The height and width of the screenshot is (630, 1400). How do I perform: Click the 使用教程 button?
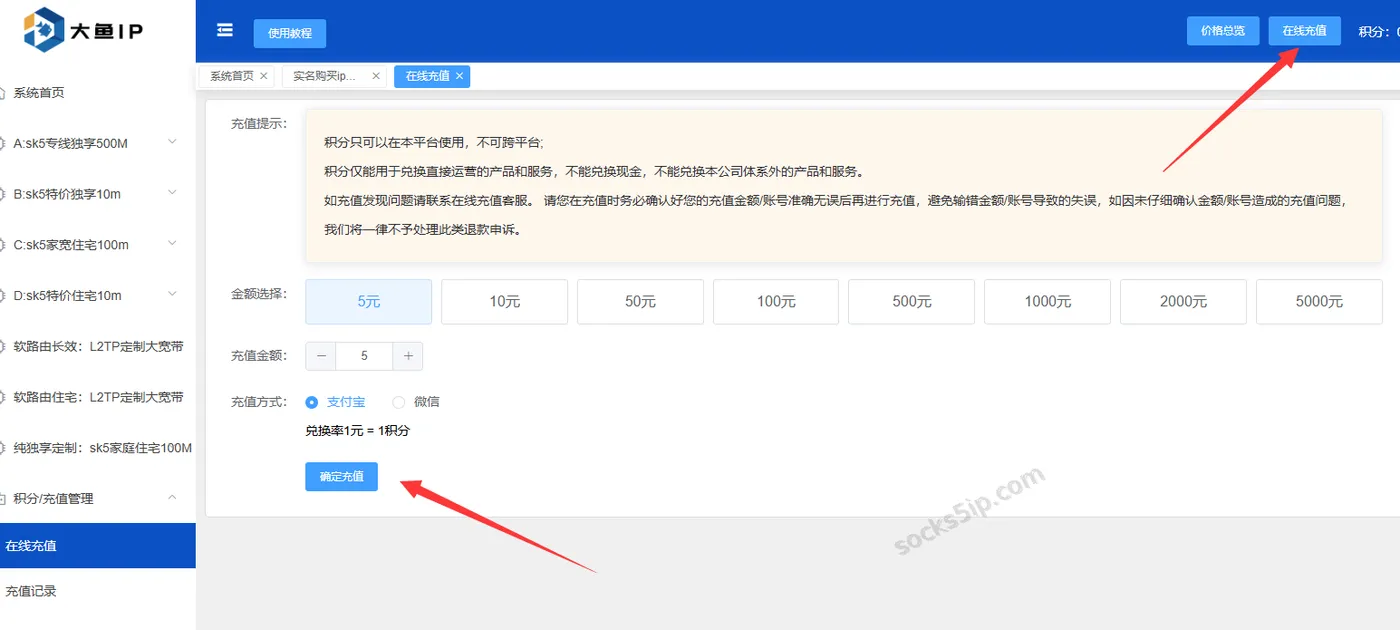click(290, 33)
